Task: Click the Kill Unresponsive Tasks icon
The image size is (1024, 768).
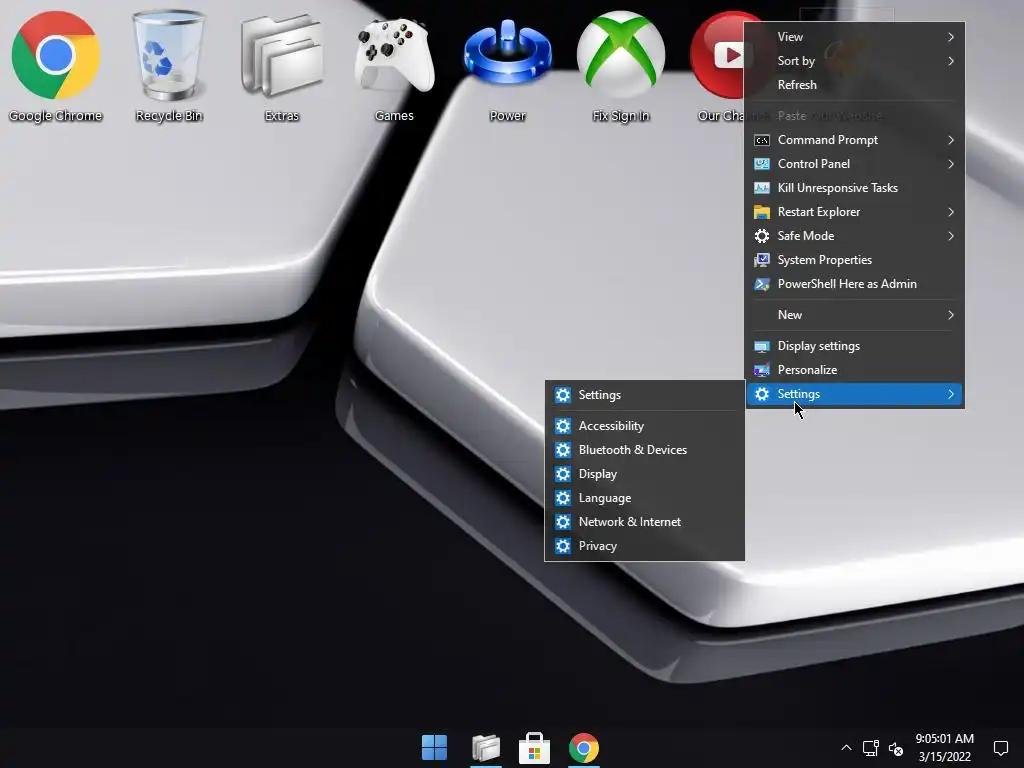Action: (x=761, y=188)
